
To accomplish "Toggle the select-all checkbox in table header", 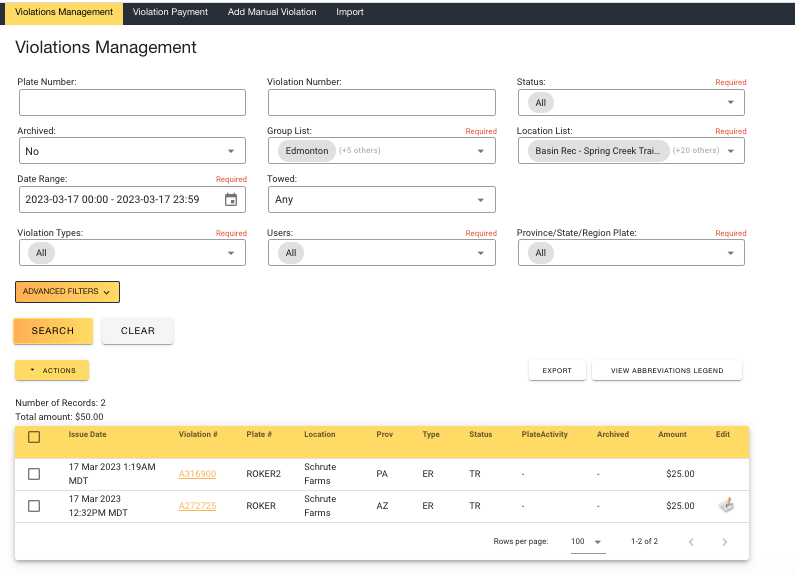I will pos(34,437).
